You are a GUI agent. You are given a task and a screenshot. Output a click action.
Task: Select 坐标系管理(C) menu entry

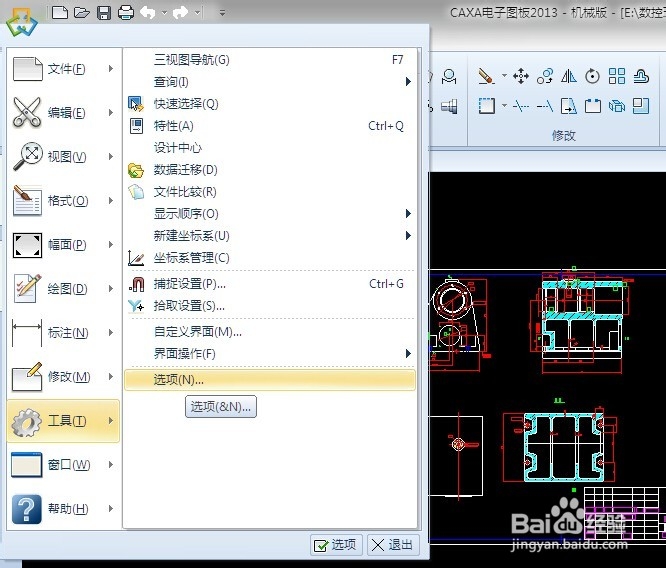[270, 258]
